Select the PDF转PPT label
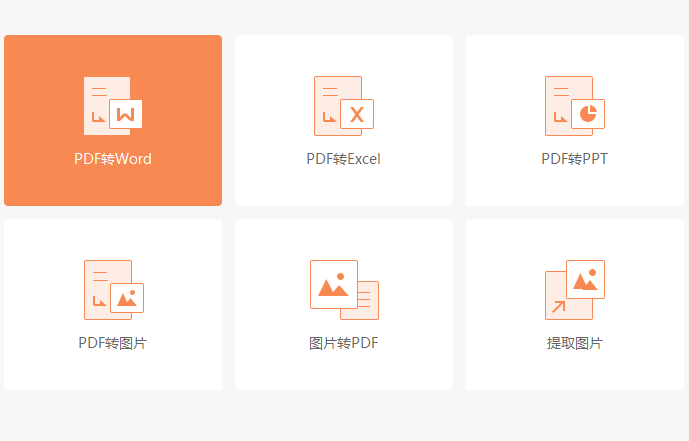The image size is (689, 441). pos(575,159)
